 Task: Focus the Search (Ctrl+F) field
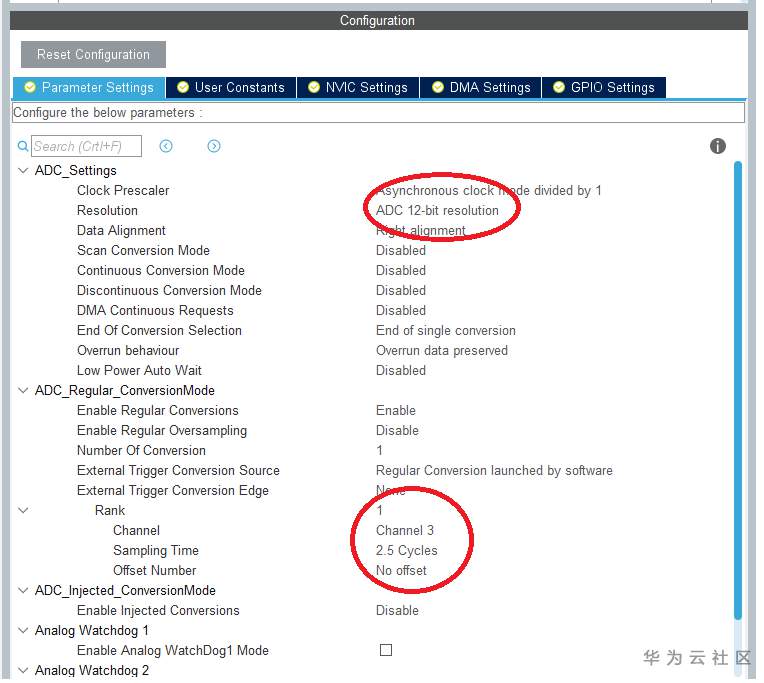tap(87, 146)
